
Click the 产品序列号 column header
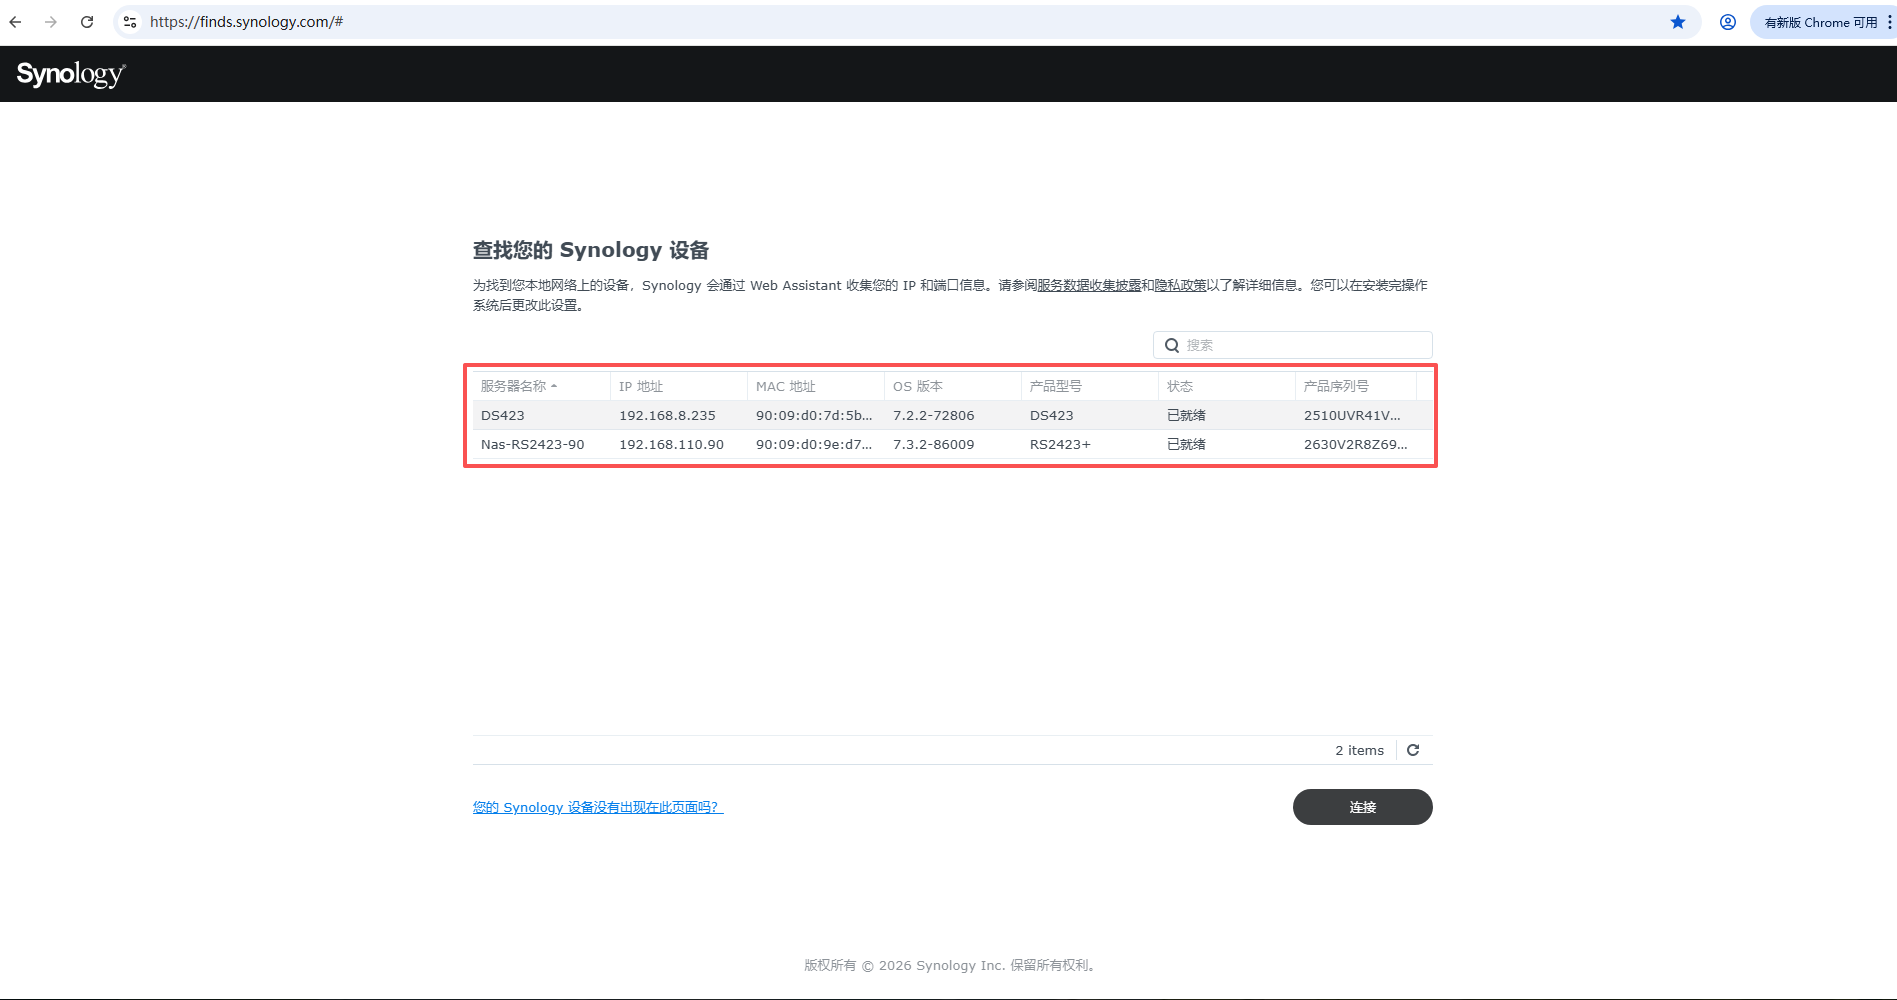pyautogui.click(x=1356, y=386)
